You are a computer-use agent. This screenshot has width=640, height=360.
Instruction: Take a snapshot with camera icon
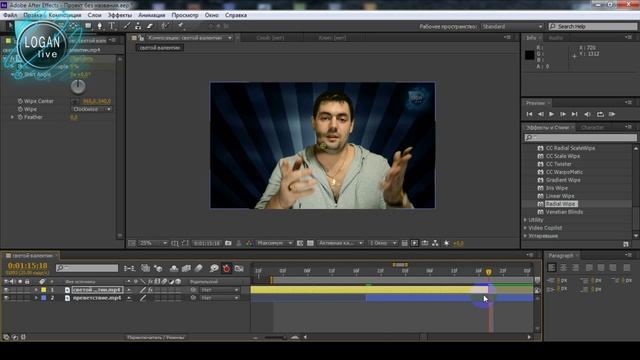228,243
